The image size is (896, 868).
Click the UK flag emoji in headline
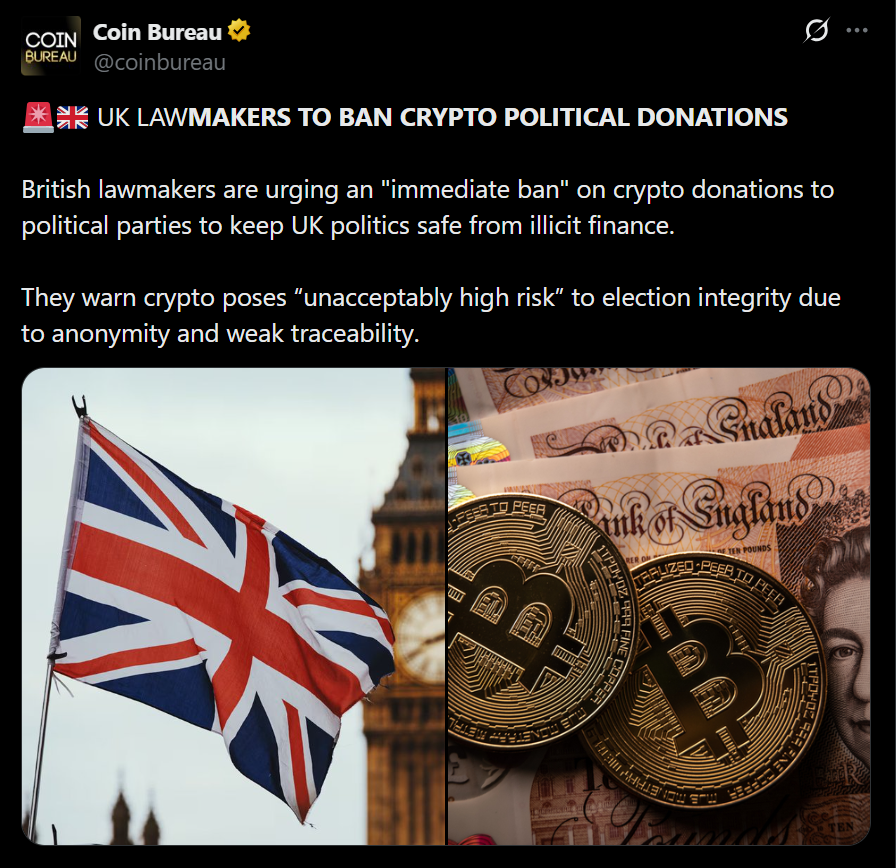tap(73, 118)
